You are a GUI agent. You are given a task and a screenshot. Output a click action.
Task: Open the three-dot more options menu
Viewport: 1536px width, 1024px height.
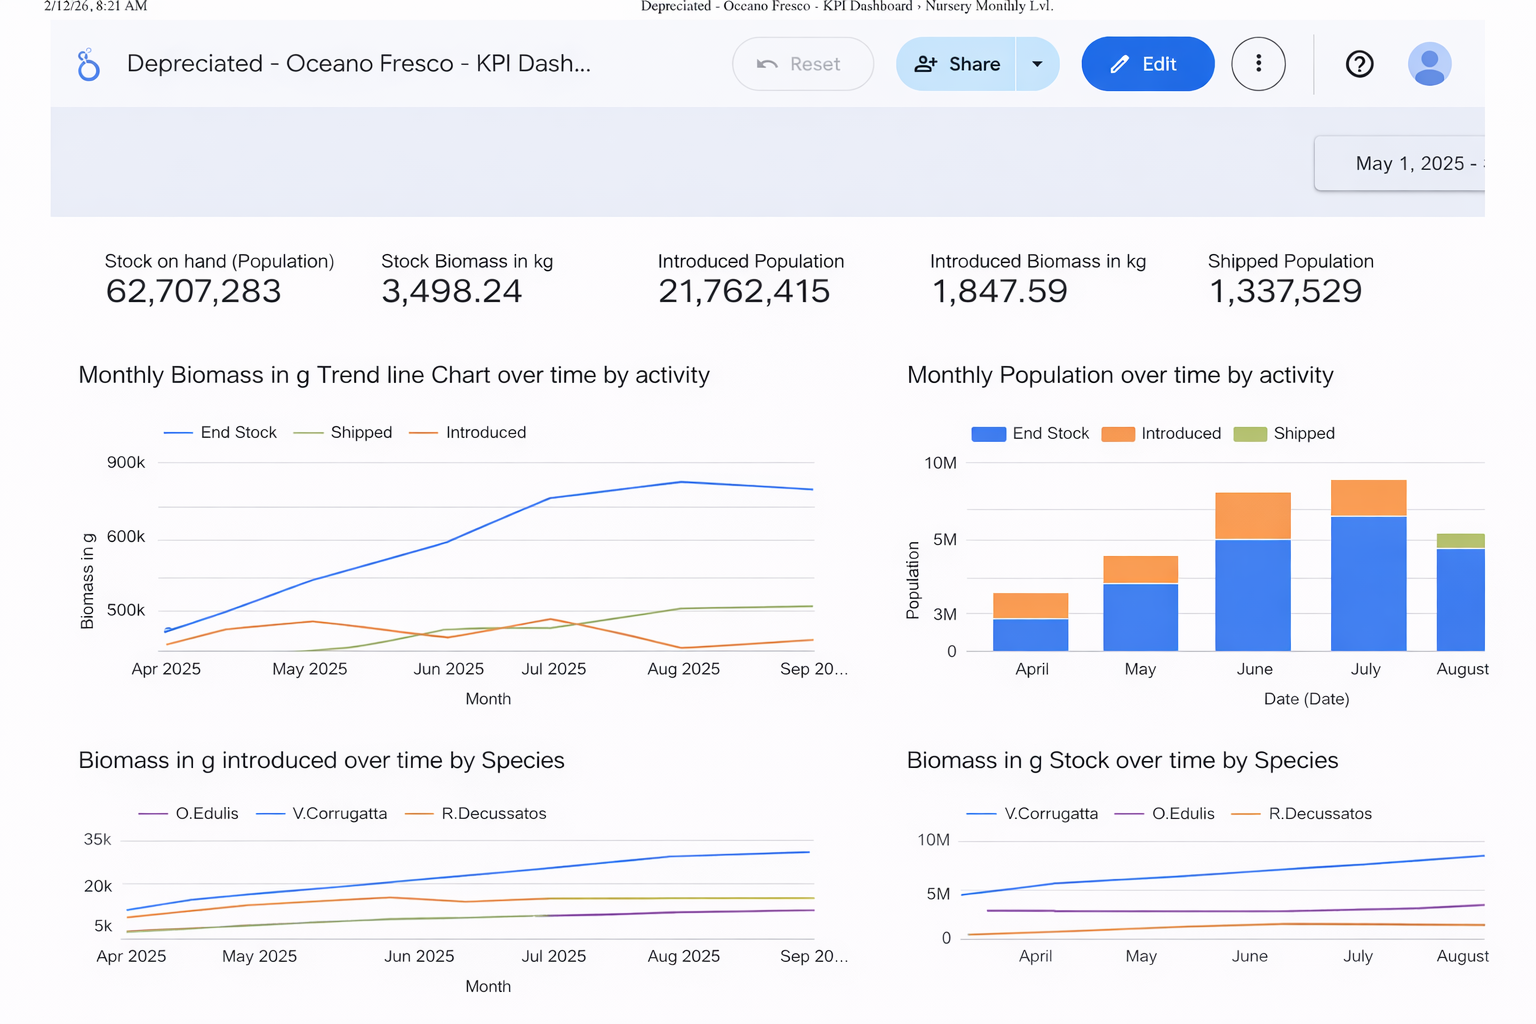[x=1258, y=63]
